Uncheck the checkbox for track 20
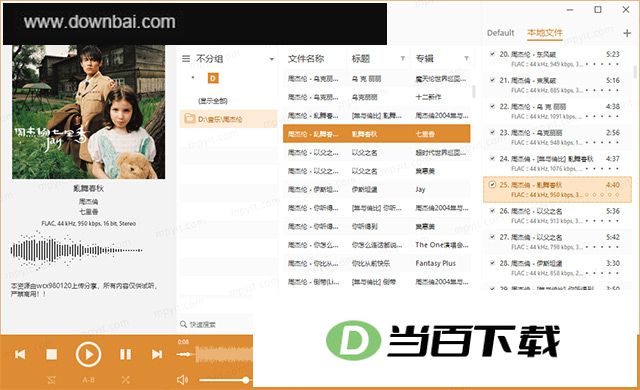This screenshot has height=390, width=640. (492, 54)
